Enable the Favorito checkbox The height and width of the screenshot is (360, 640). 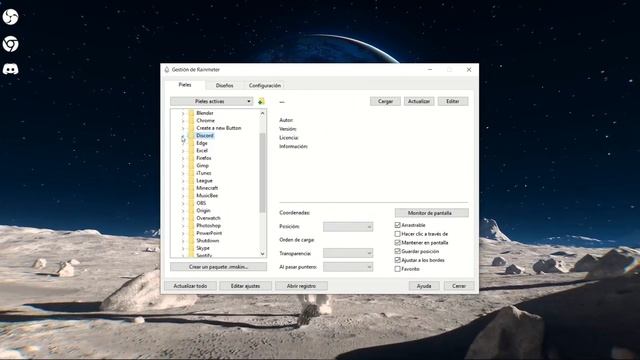coord(398,269)
